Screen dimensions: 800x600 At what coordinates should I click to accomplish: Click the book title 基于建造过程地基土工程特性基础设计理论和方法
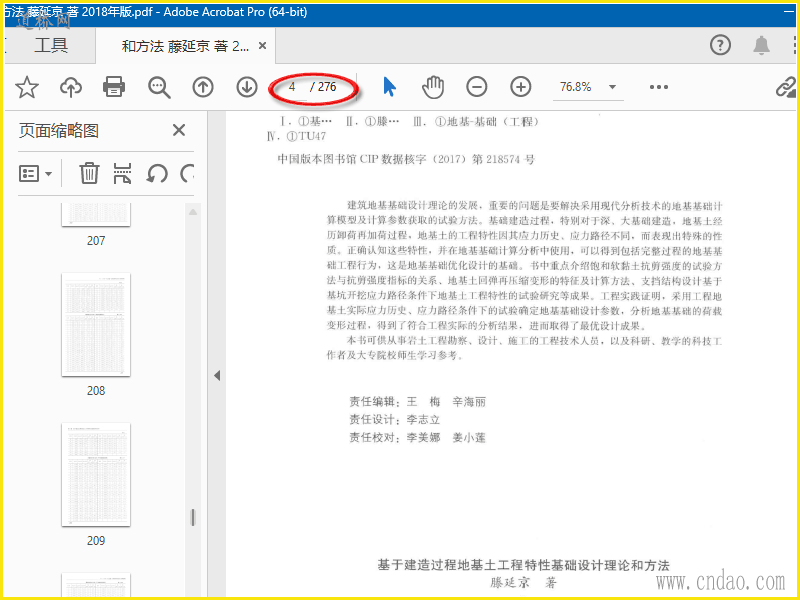tap(523, 565)
